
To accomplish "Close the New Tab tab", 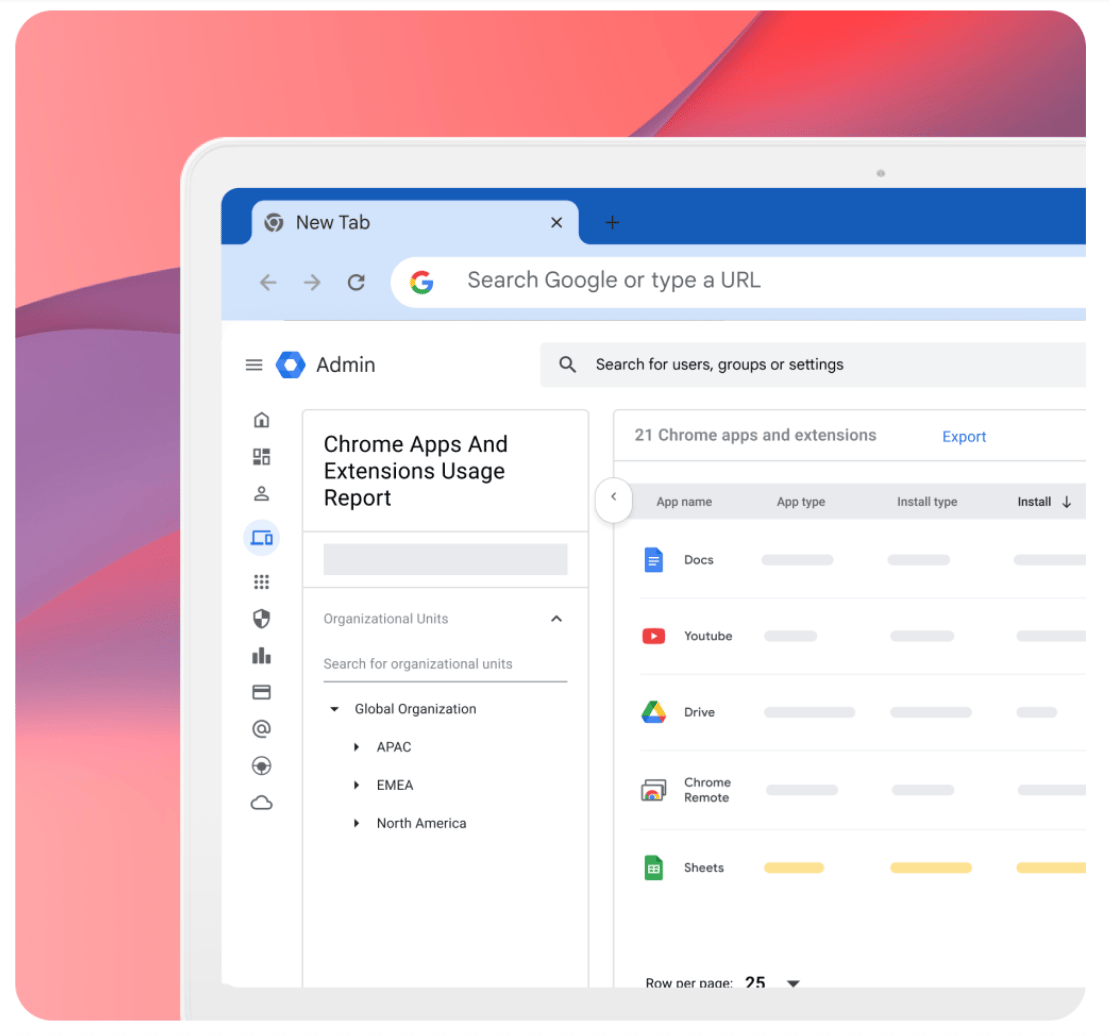I will click(x=556, y=222).
